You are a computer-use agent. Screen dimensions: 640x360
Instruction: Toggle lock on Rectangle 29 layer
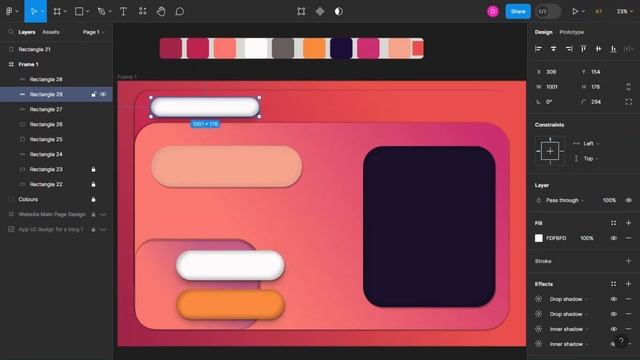93,94
